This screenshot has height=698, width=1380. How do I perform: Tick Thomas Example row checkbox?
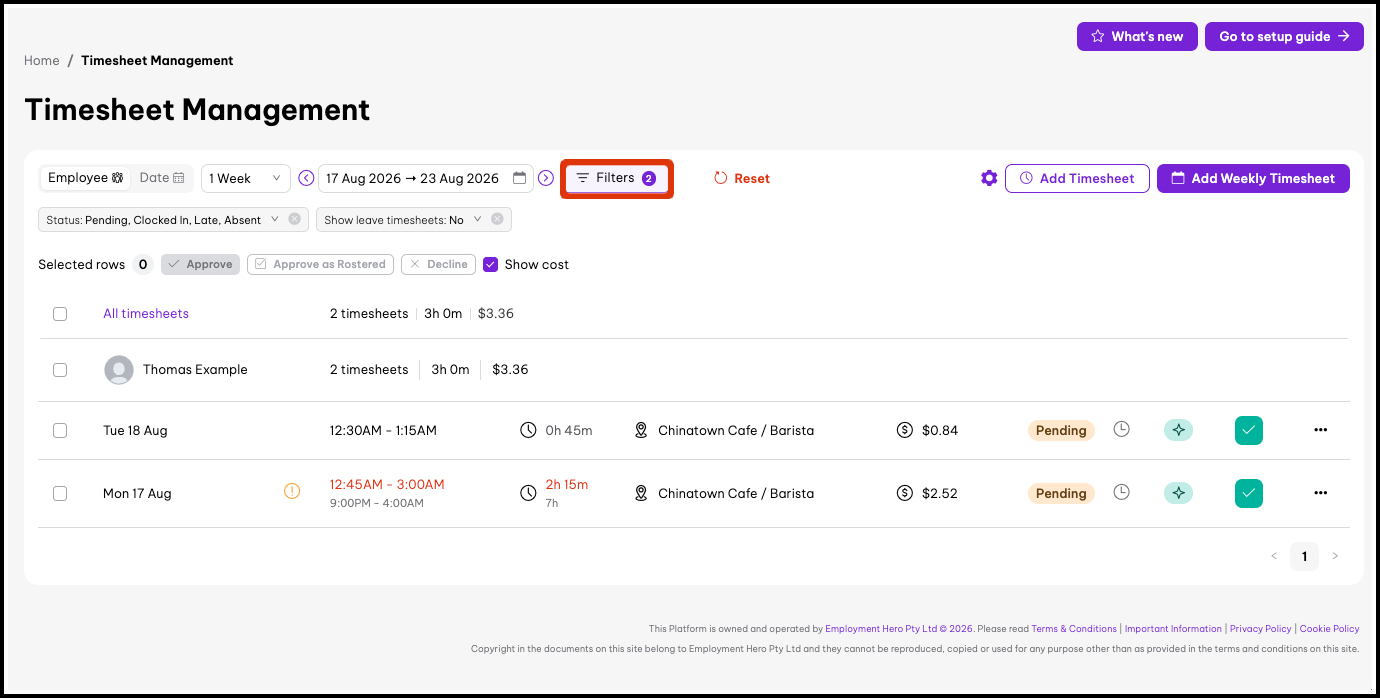coord(60,370)
